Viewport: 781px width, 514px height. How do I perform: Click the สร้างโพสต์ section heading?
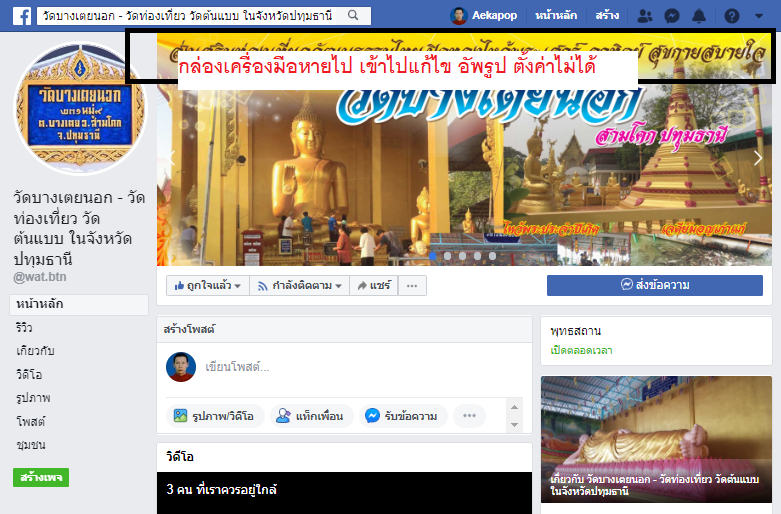[189, 329]
